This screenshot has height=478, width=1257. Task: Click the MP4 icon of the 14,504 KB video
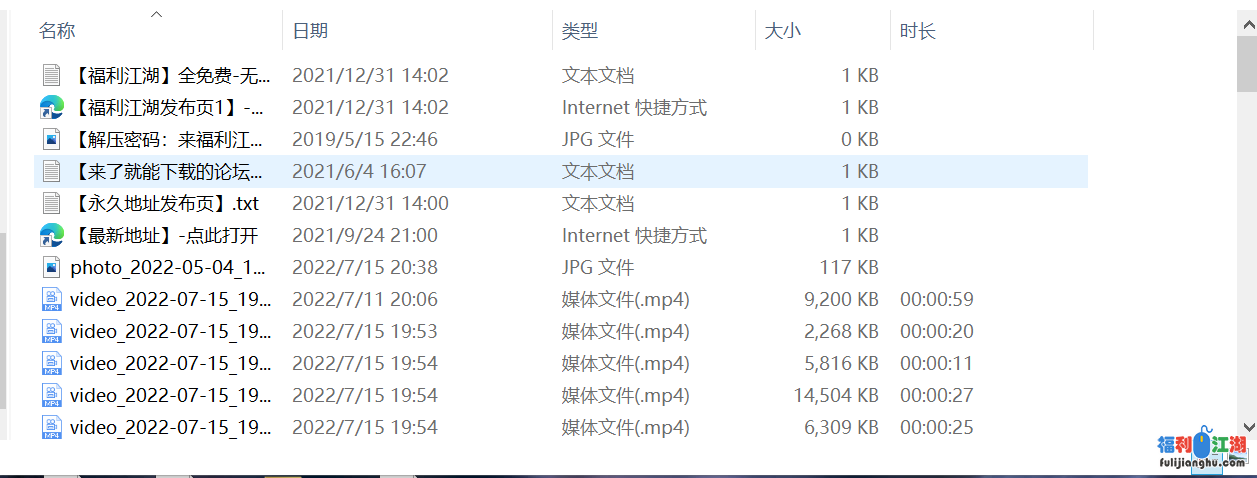coord(51,395)
